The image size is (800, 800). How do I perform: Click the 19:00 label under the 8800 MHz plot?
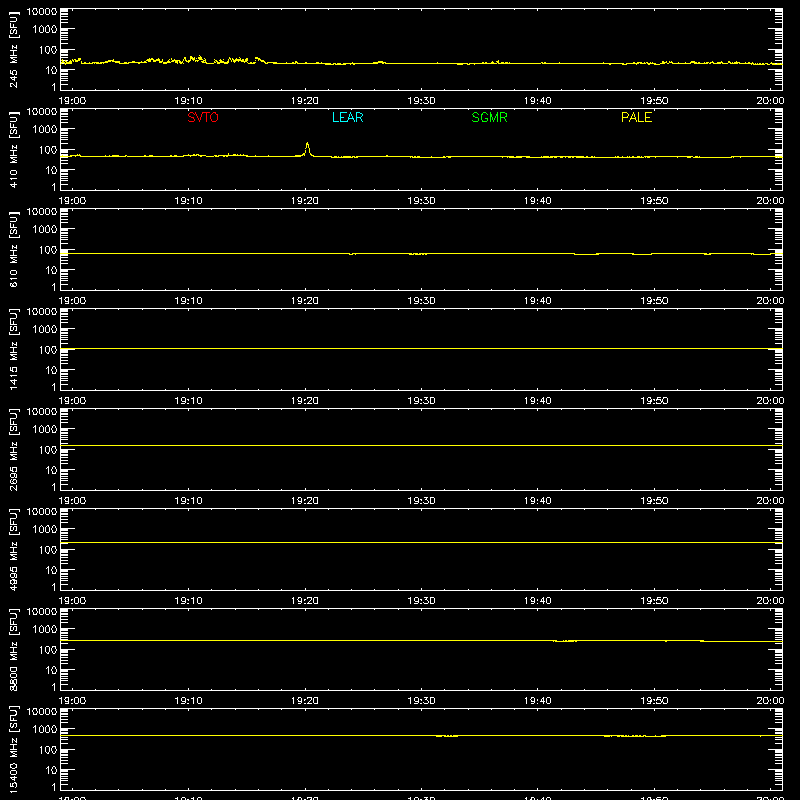[72, 701]
